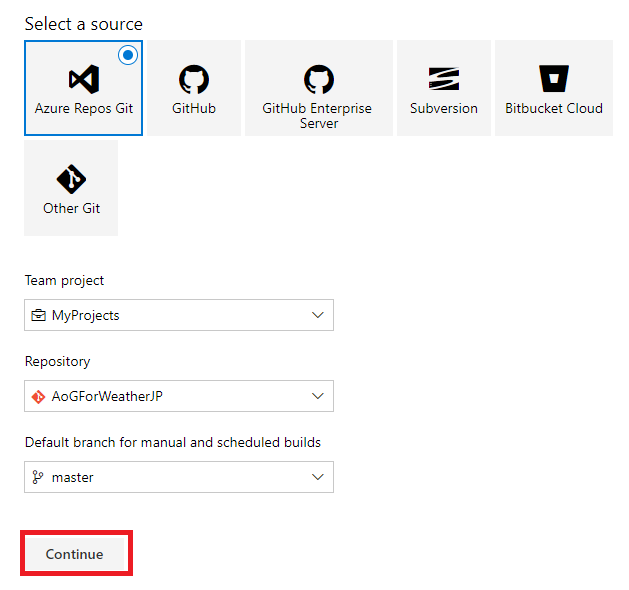Click the repo icon beside AoGForWeatherJP

(39, 396)
